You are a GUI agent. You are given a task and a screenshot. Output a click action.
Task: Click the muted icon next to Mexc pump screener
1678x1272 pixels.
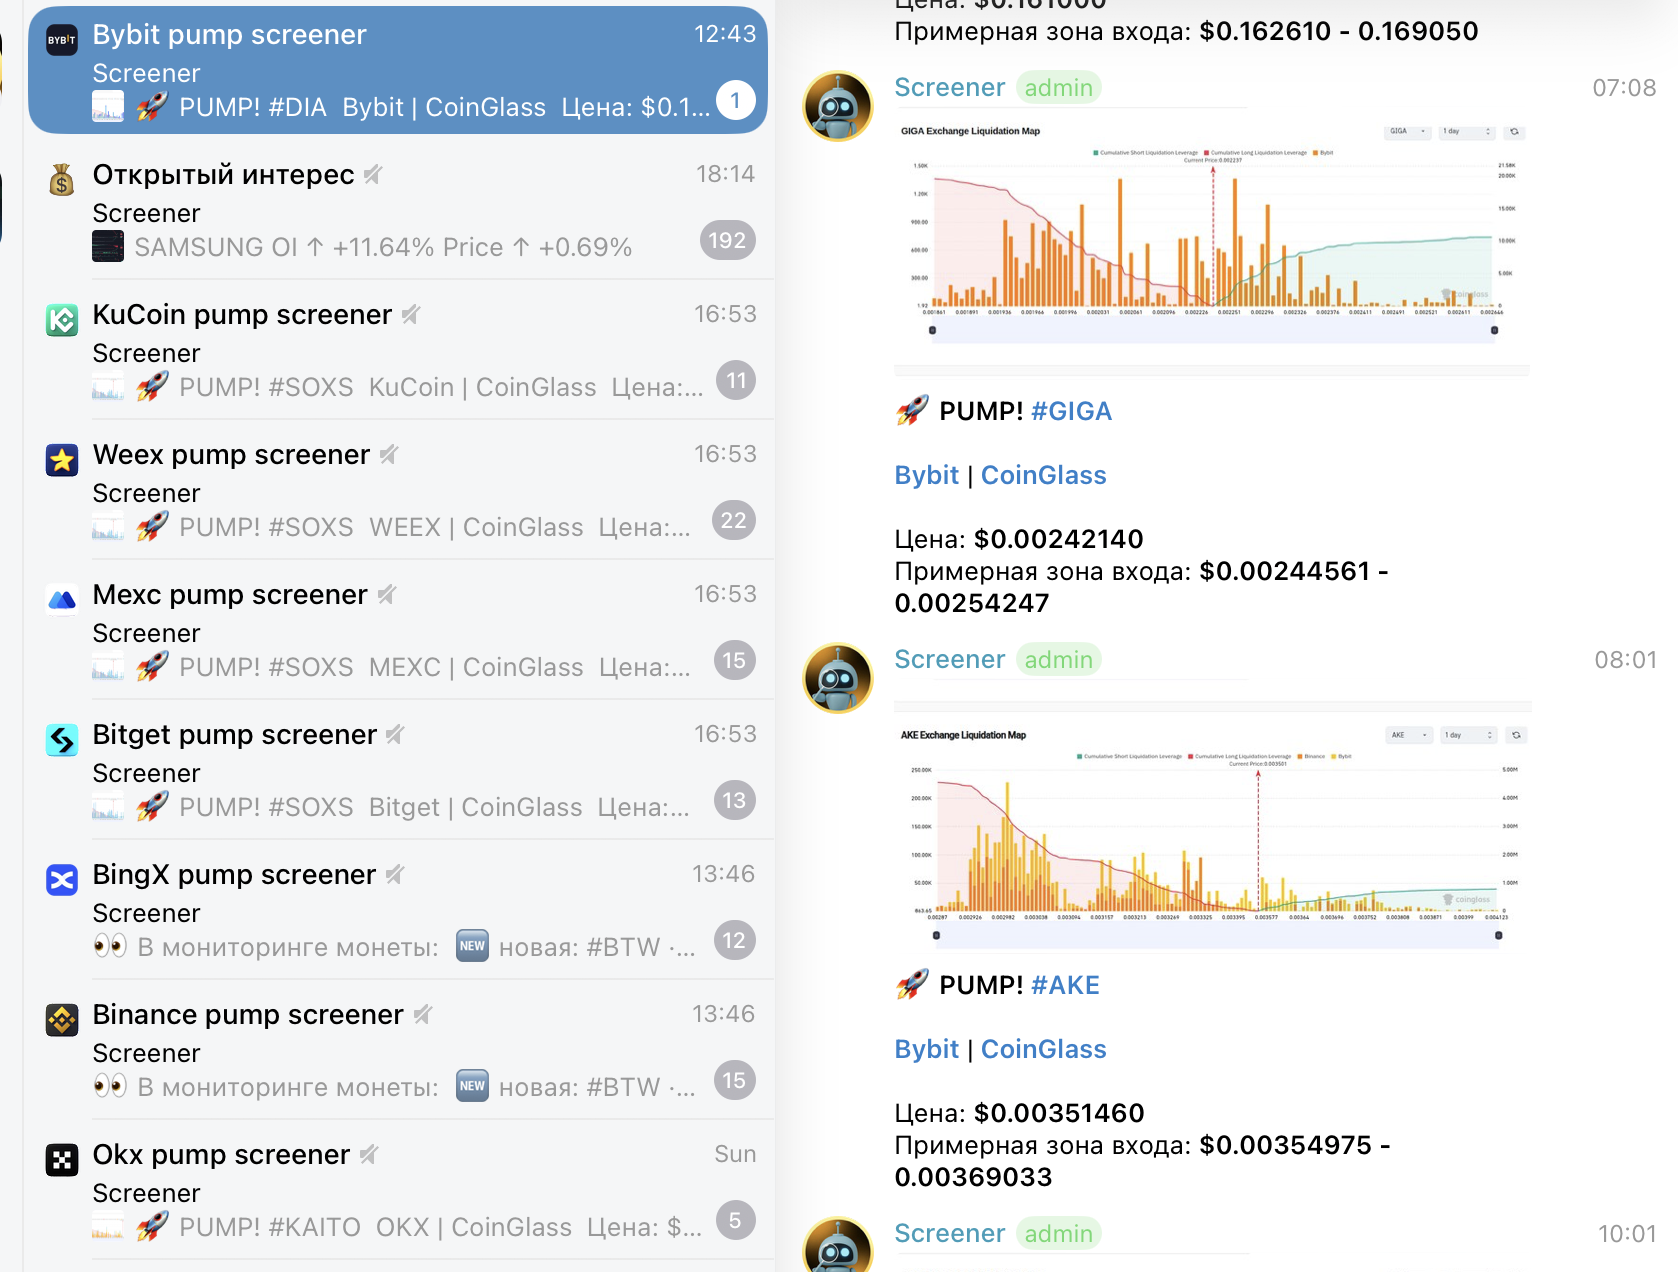pyautogui.click(x=387, y=595)
